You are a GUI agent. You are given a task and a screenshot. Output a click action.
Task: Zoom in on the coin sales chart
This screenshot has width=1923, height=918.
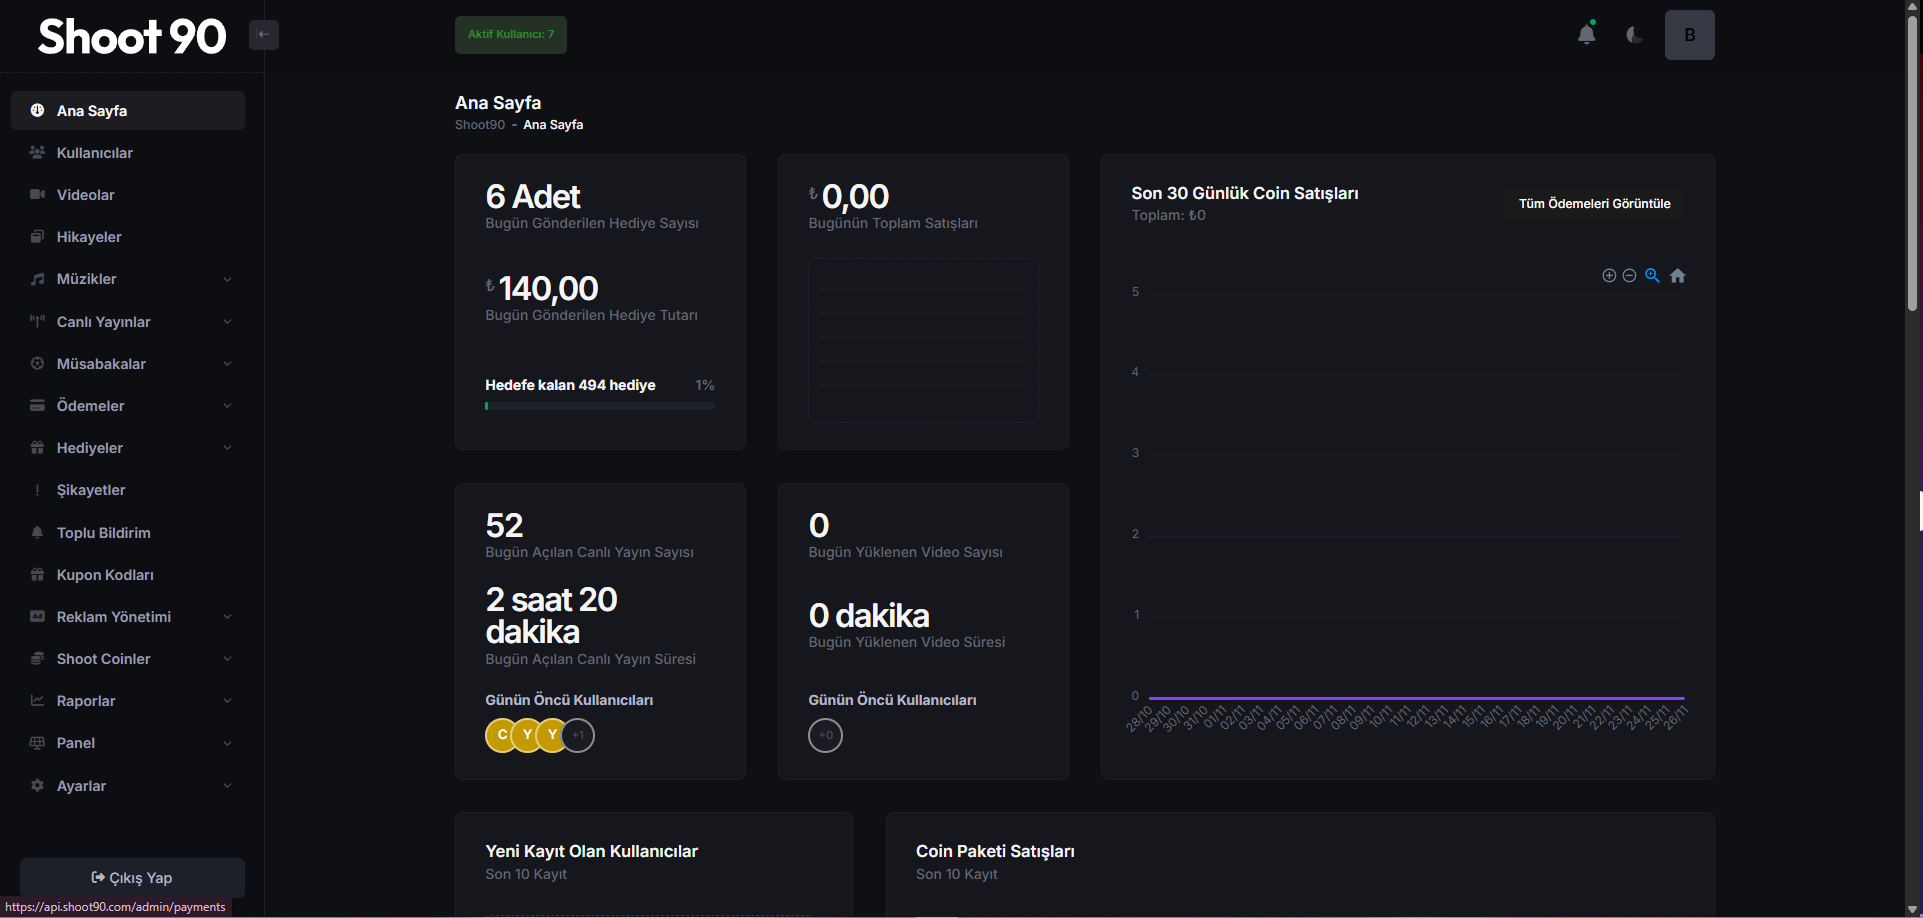pos(1609,276)
